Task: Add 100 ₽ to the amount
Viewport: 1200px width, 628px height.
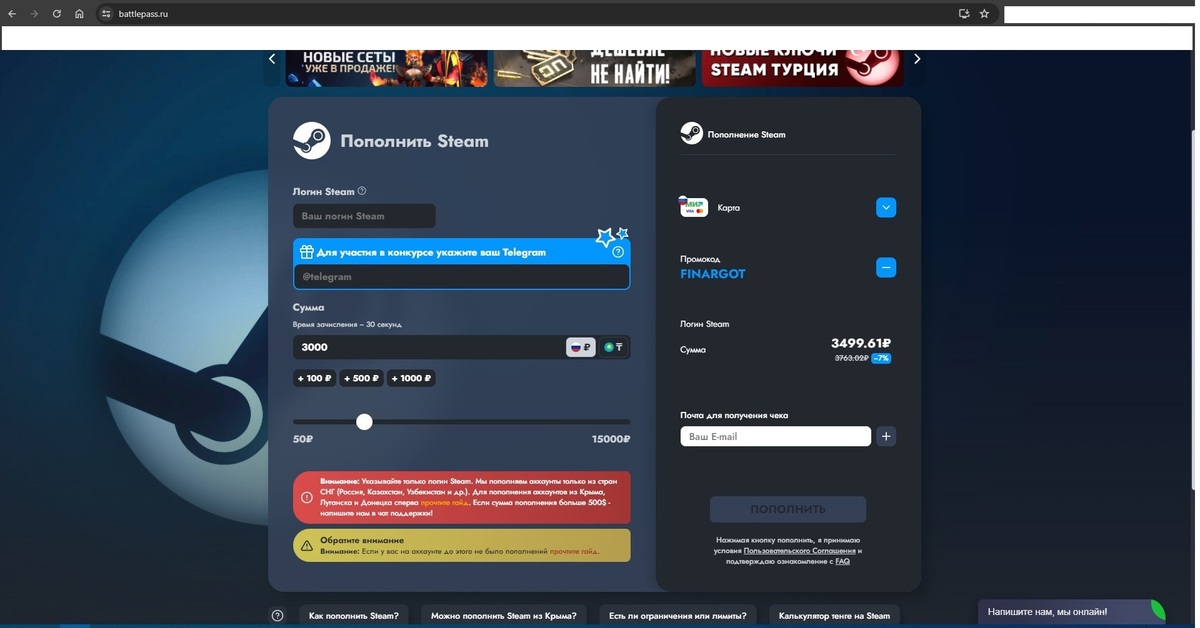Action: coord(314,378)
